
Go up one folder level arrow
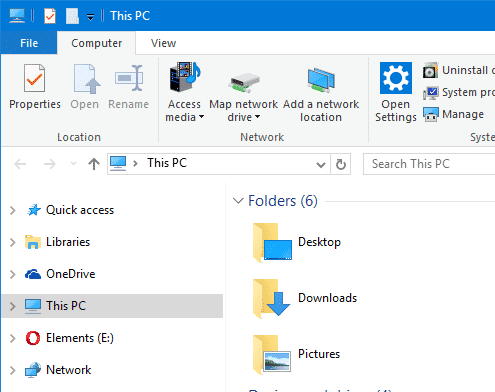coord(94,164)
